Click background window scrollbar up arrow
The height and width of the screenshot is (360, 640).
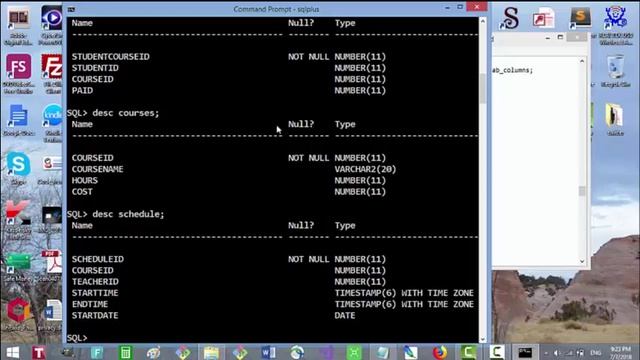click(582, 61)
